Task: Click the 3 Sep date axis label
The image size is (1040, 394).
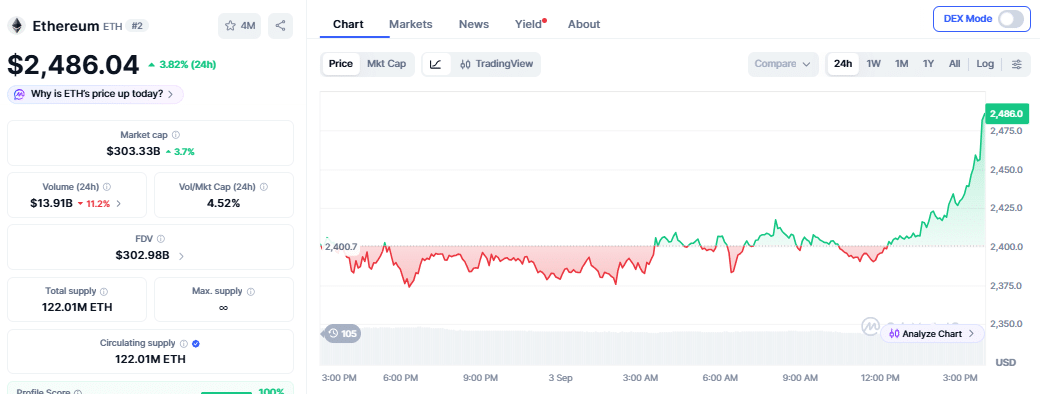Action: (560, 378)
